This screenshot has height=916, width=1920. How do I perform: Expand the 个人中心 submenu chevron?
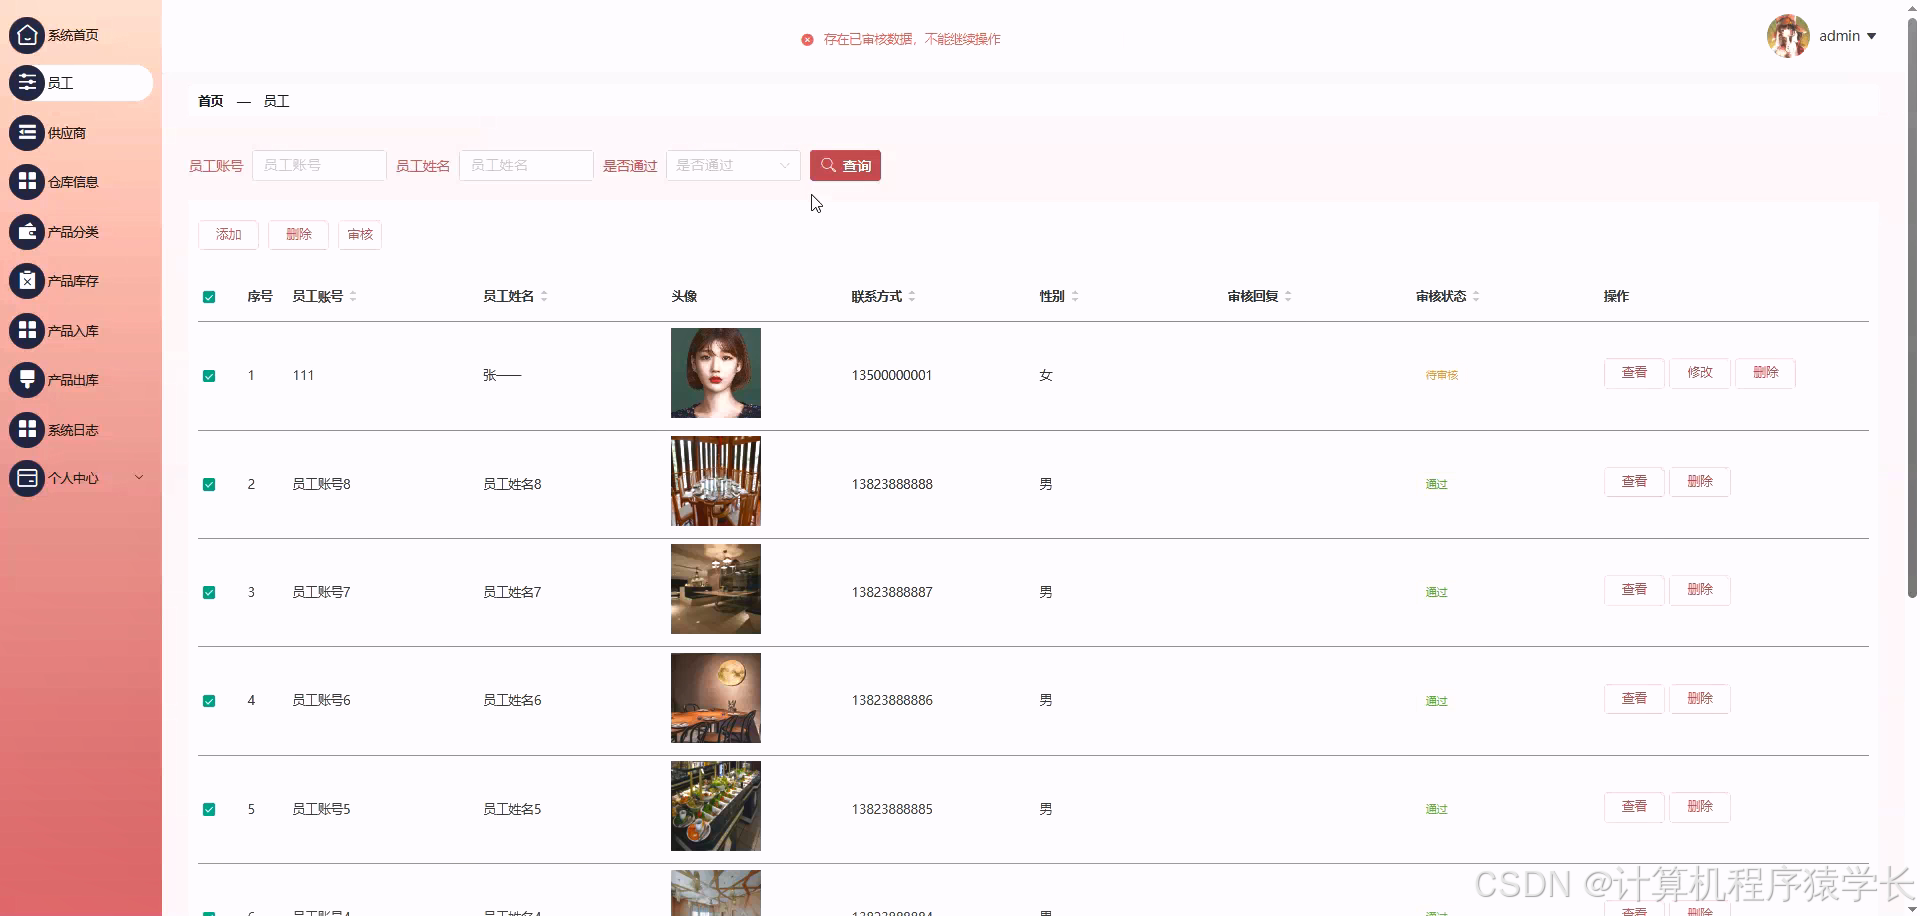[x=139, y=478]
